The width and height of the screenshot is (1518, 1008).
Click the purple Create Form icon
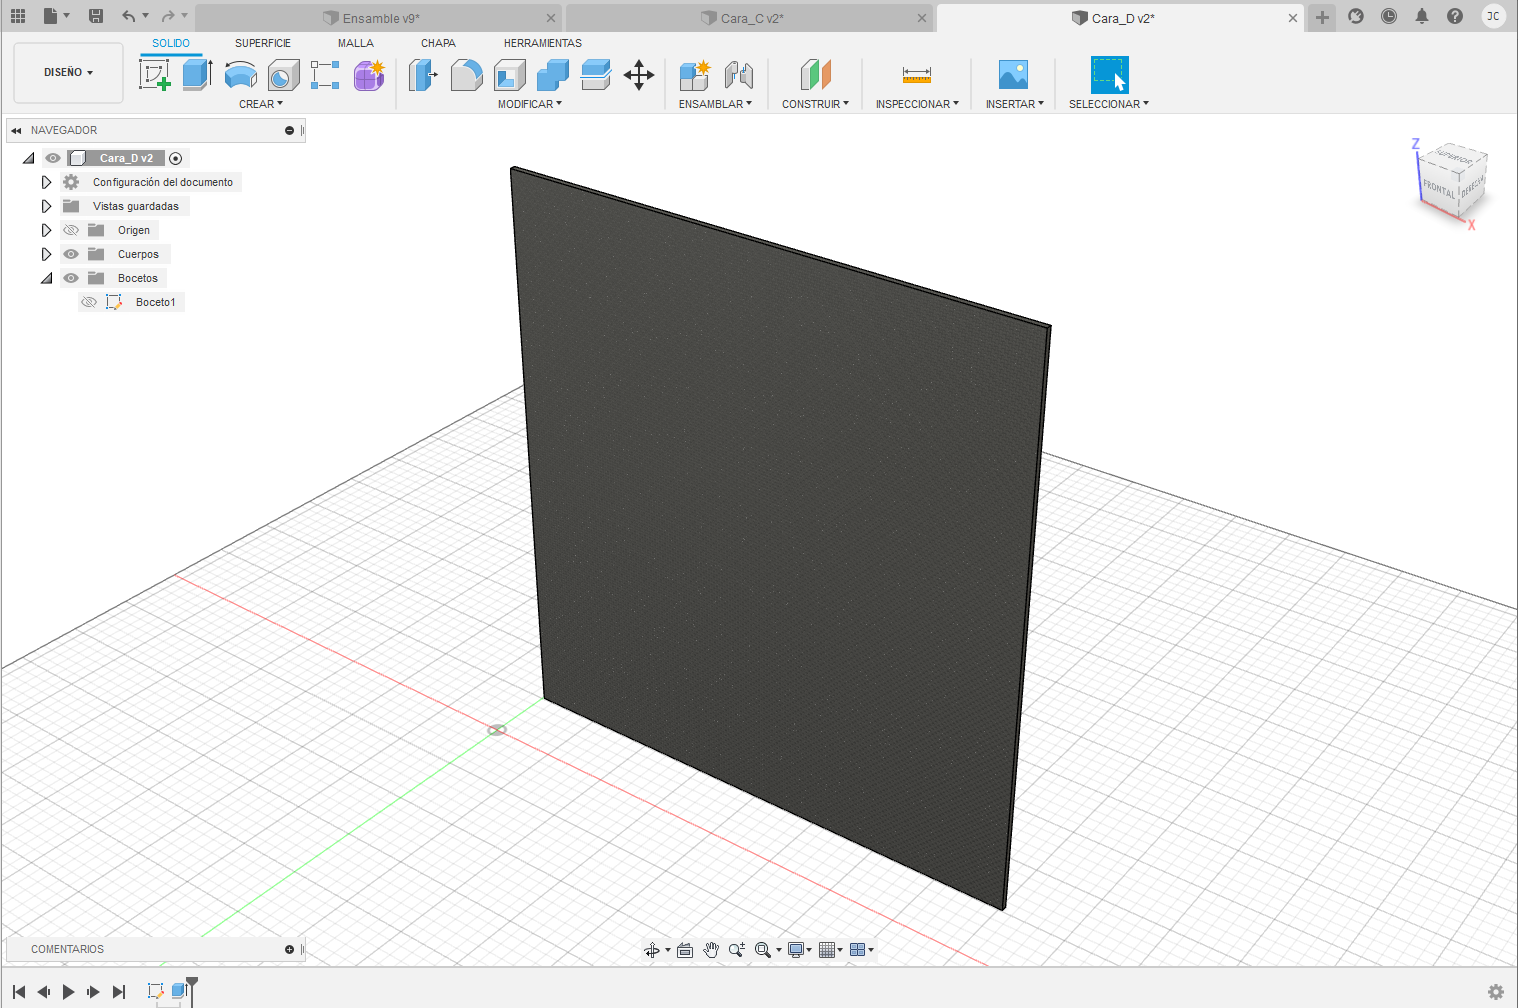[368, 75]
